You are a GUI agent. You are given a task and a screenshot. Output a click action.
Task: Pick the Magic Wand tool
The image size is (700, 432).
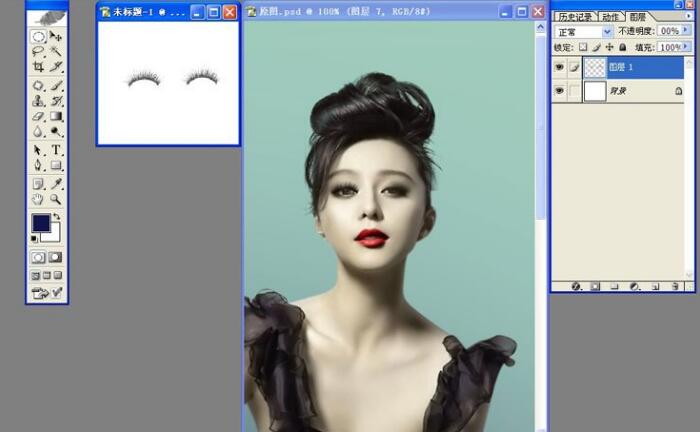(56, 50)
